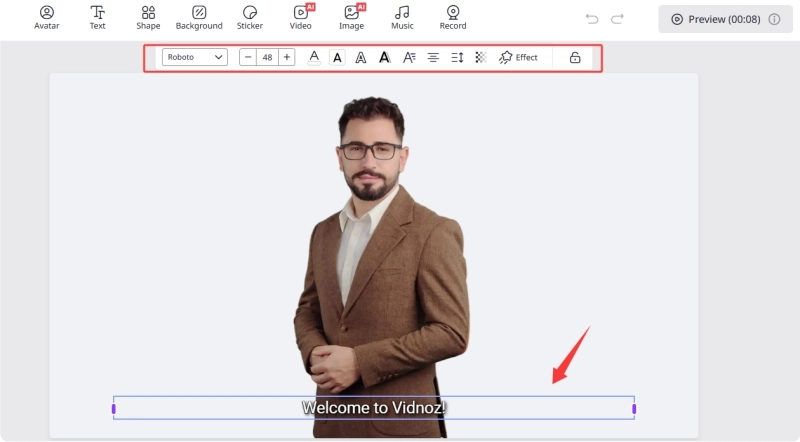Toggle the text background fill

338,58
